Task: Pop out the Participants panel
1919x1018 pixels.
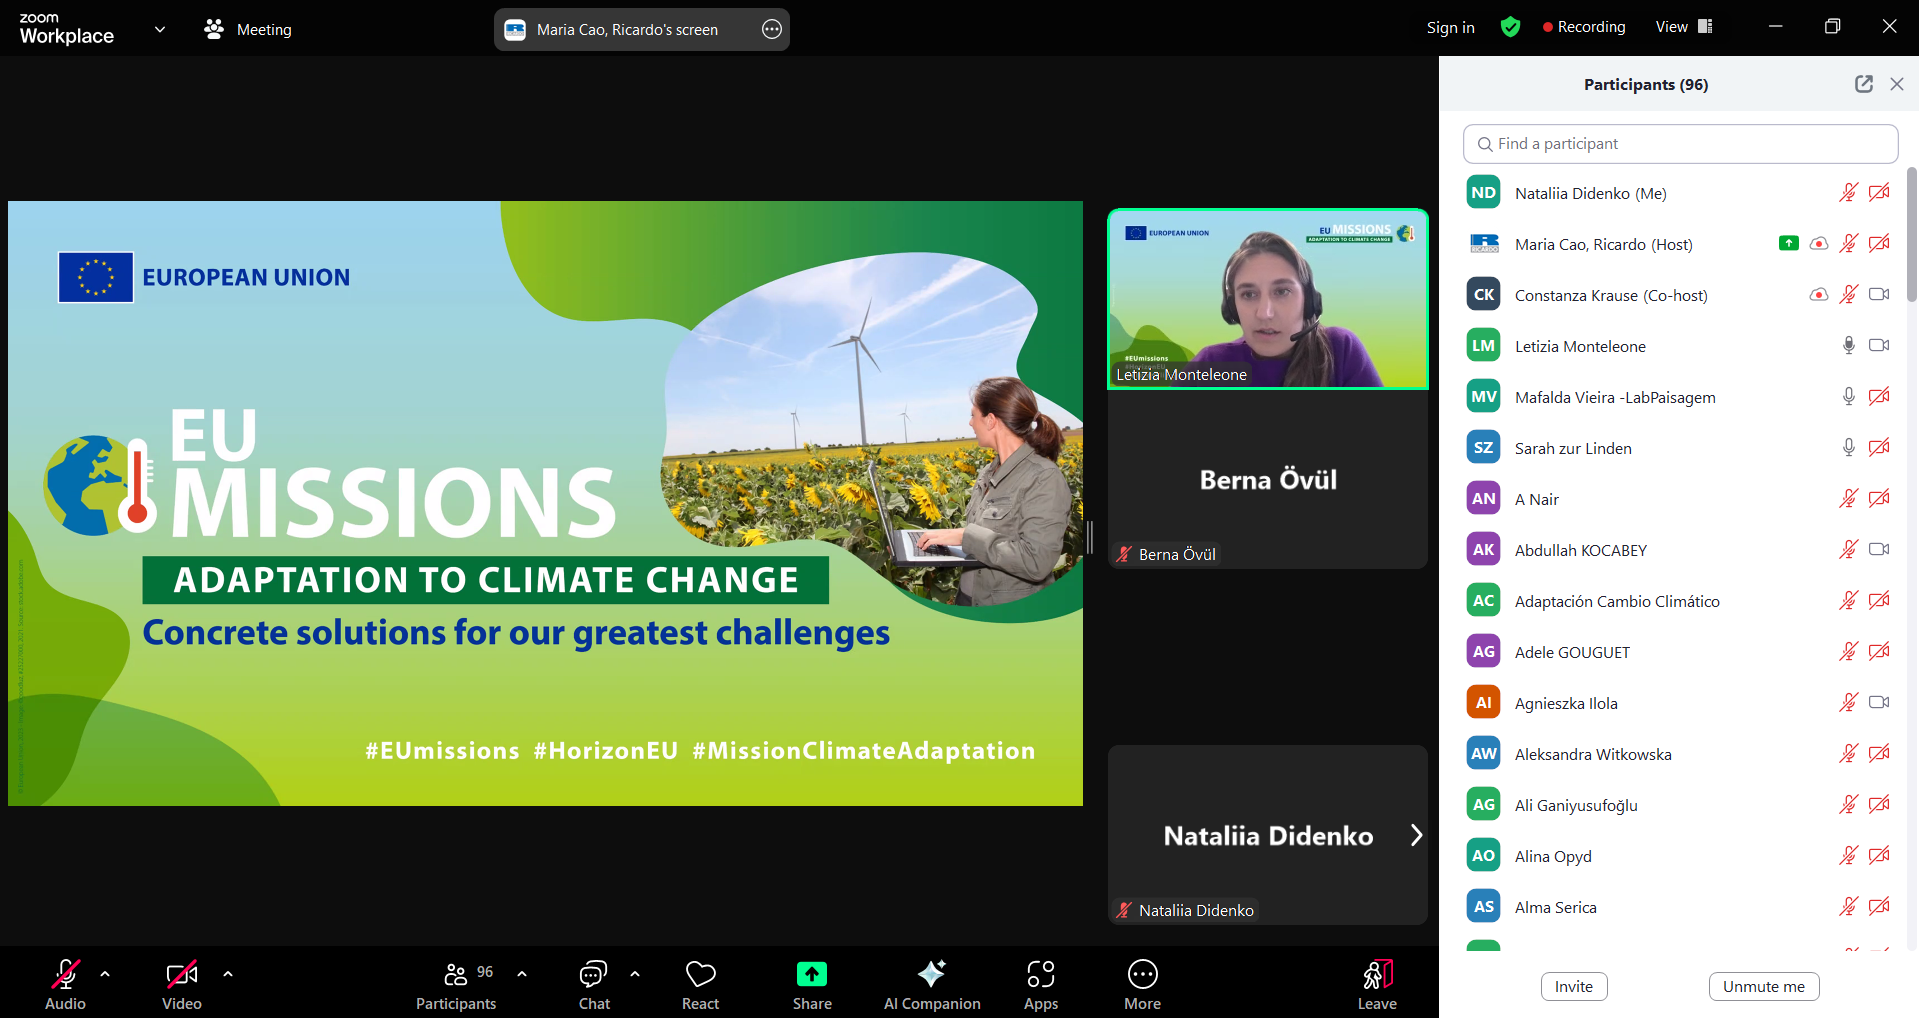Action: (x=1864, y=84)
